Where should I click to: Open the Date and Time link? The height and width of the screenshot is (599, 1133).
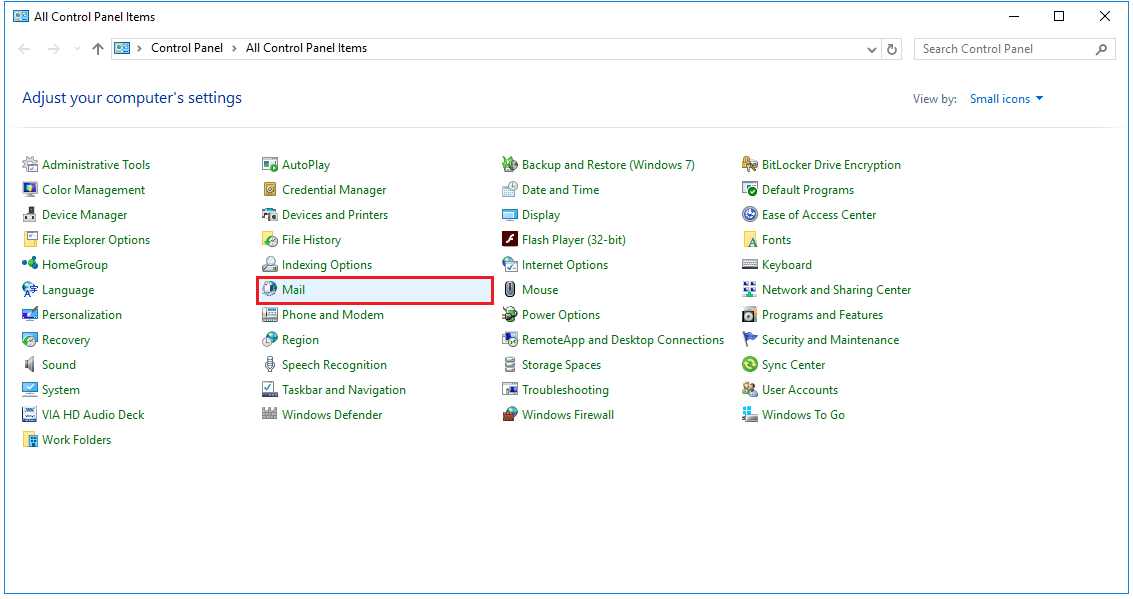[560, 190]
